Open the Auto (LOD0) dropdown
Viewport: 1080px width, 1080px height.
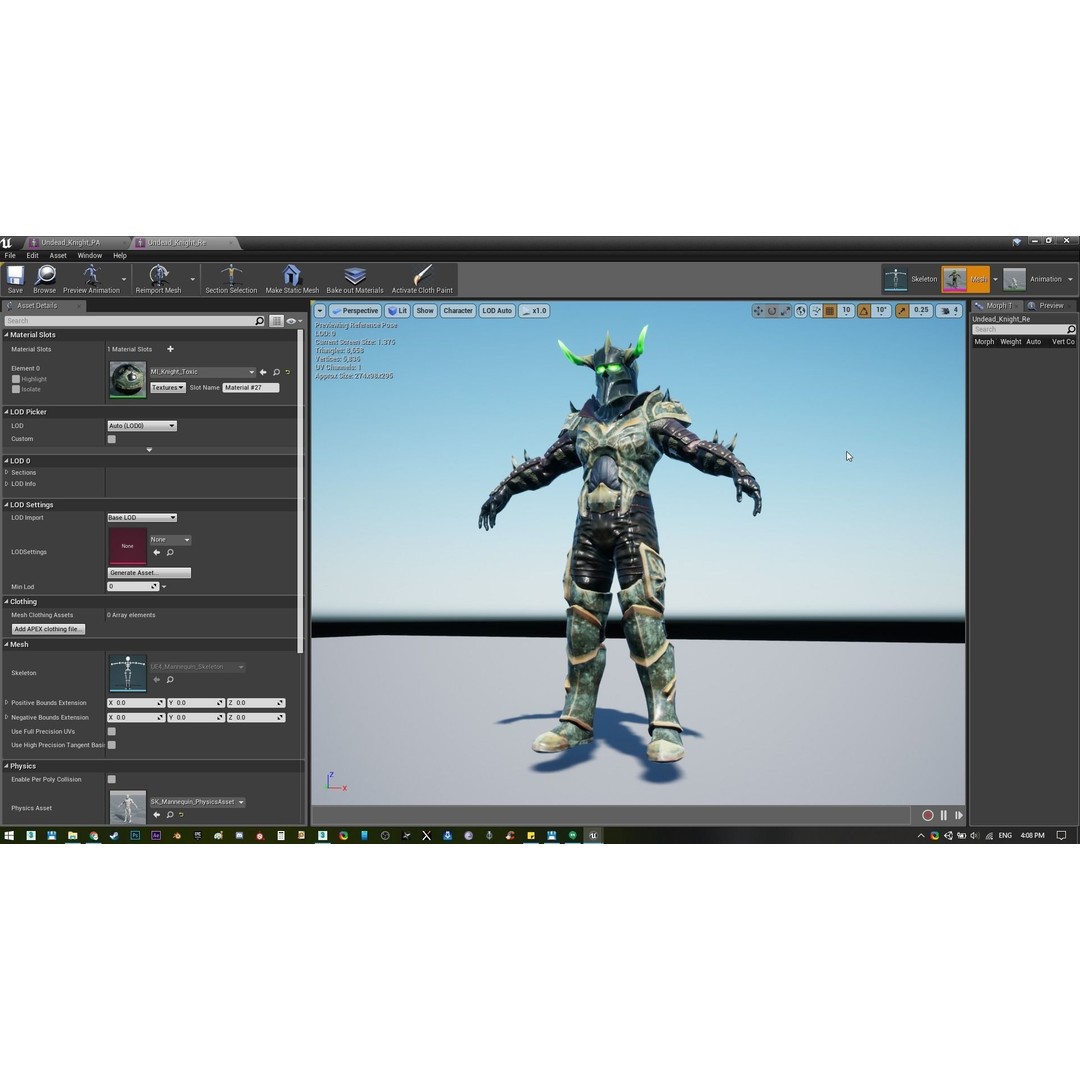(142, 426)
